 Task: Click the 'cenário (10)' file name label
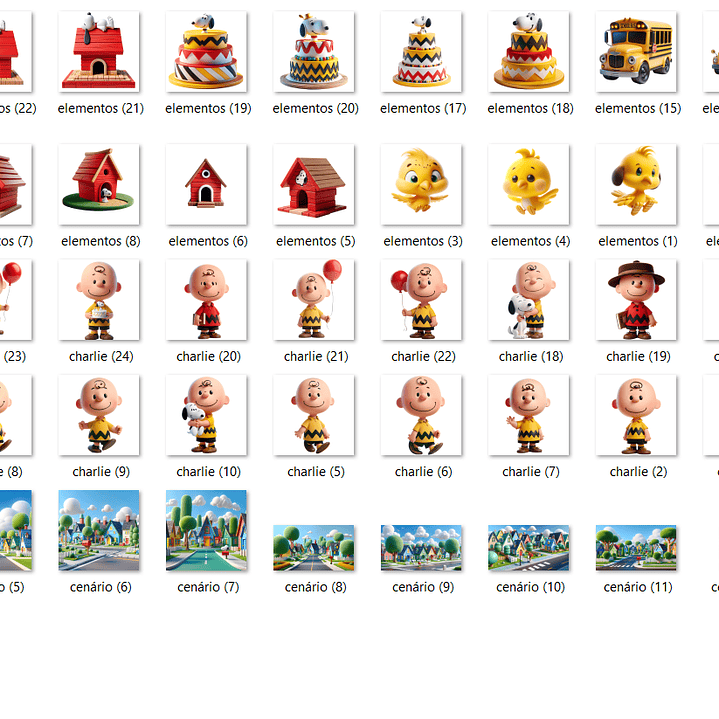click(530, 587)
